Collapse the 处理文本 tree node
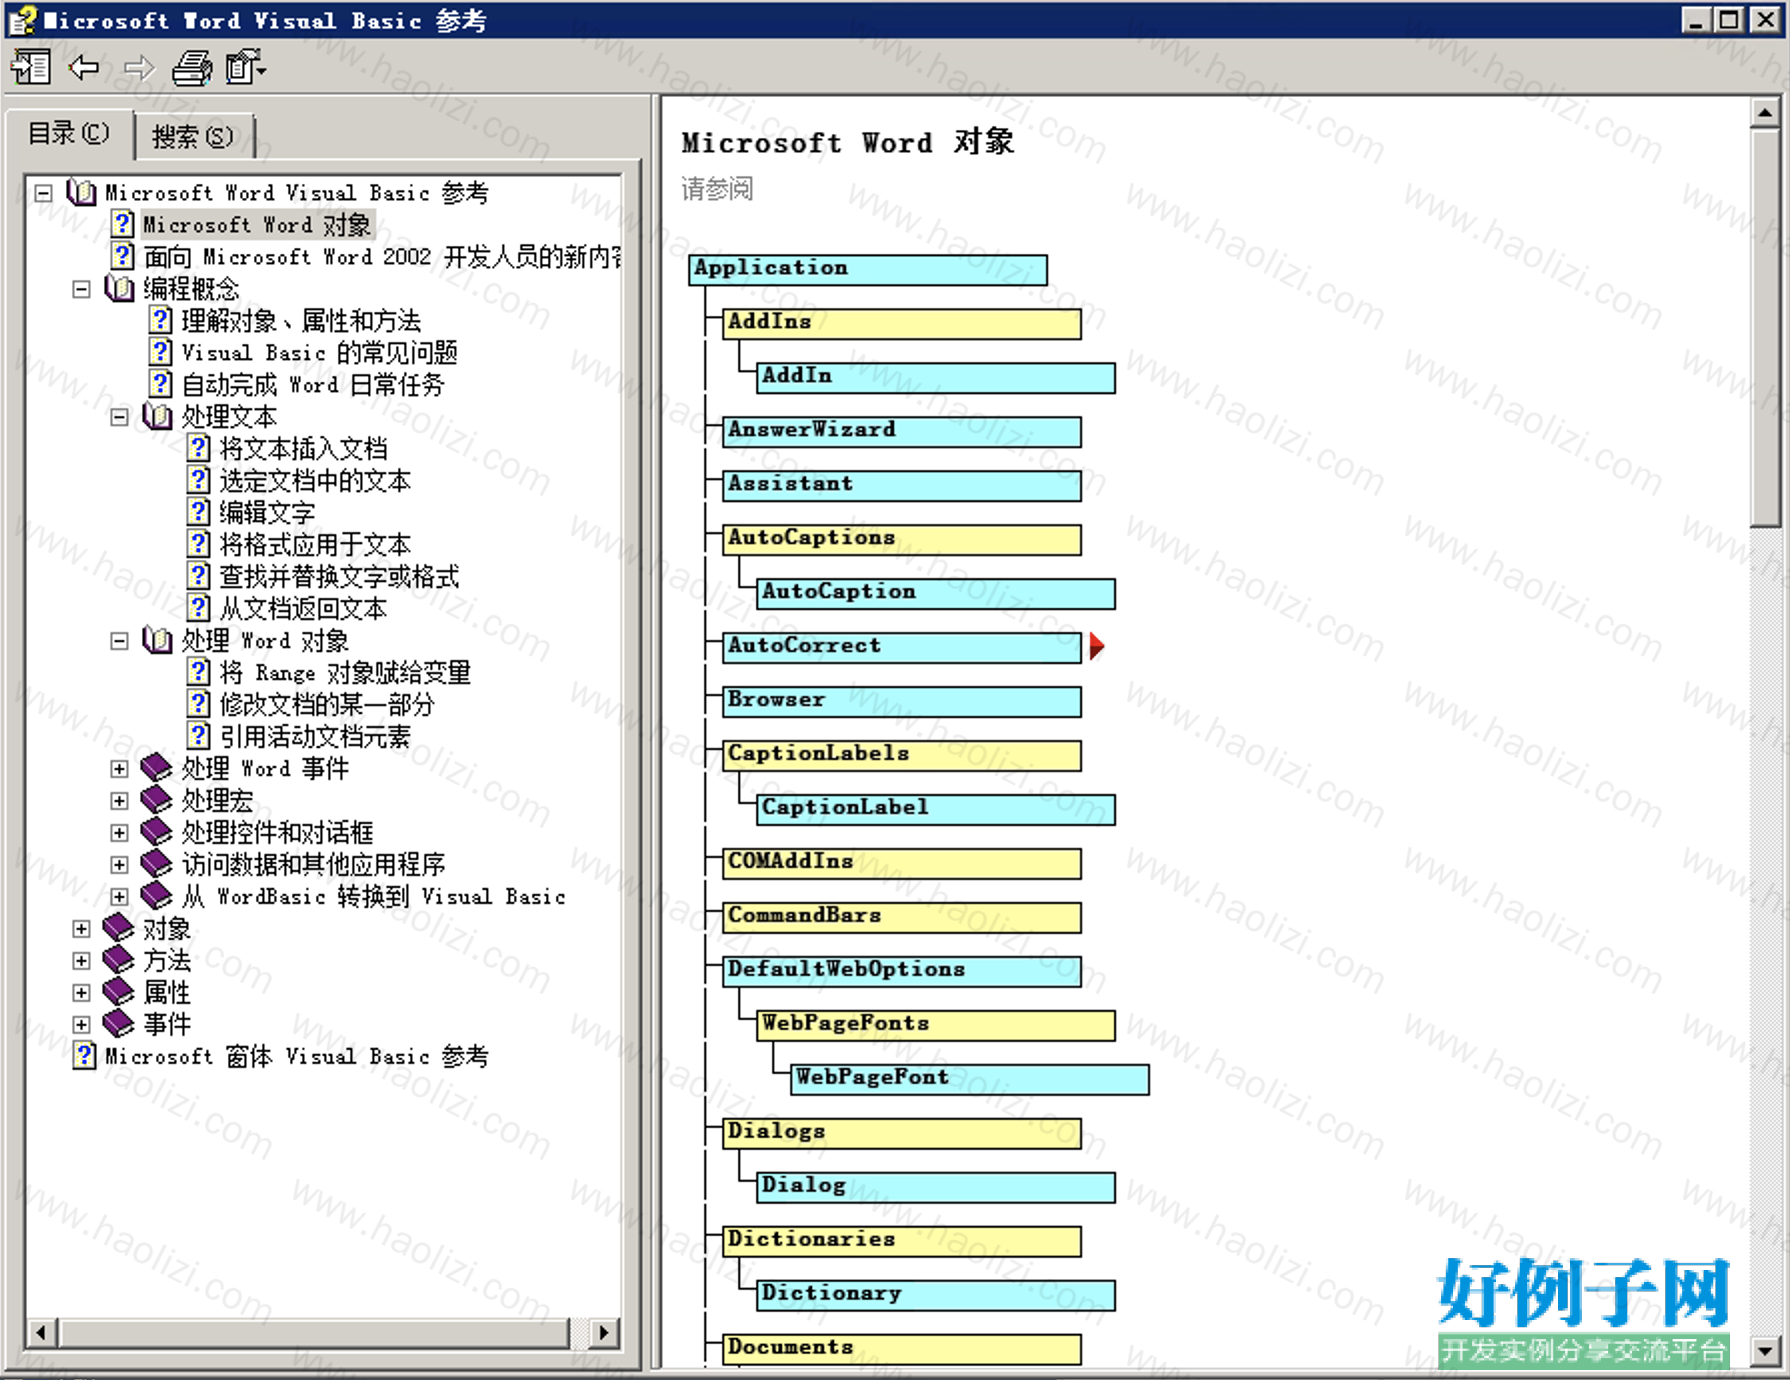This screenshot has height=1380, width=1790. pyautogui.click(x=119, y=417)
